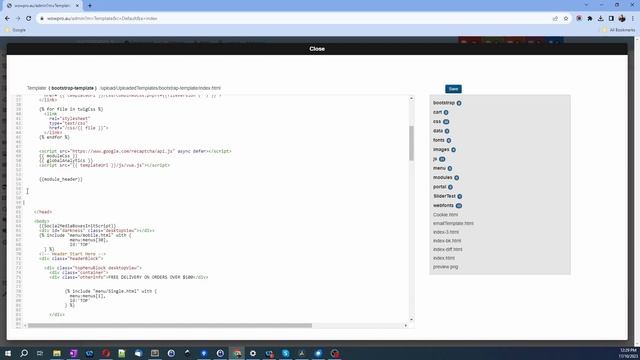Viewport: 640px width, 360px height.
Task: Open the menu folder
Action: (x=439, y=168)
